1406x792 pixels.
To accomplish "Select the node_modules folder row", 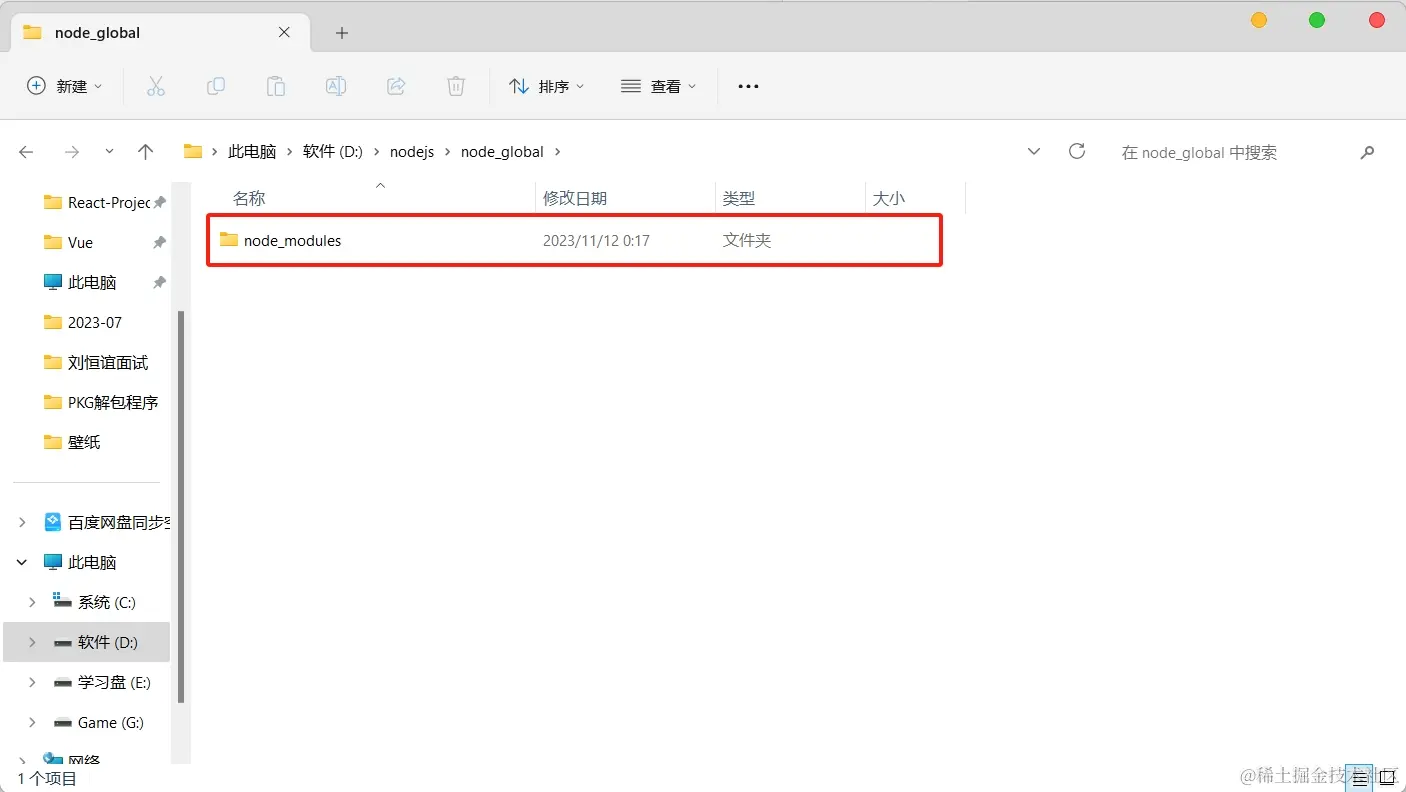I will pos(574,240).
